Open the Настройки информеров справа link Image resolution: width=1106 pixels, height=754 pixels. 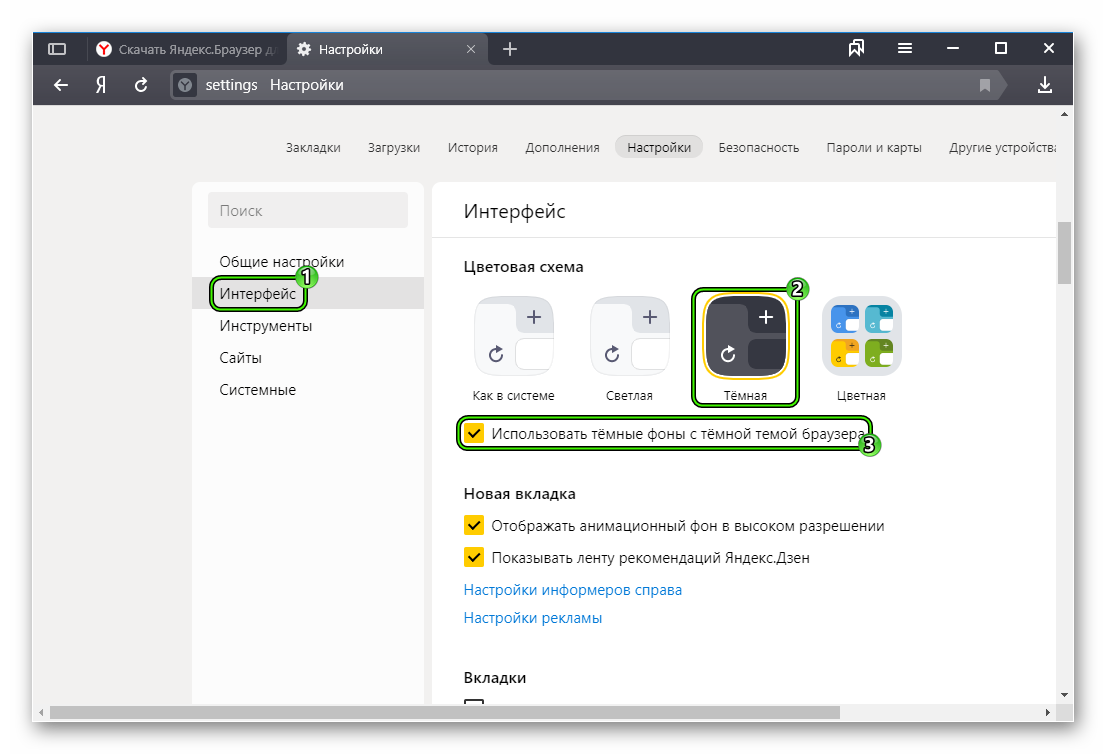tap(573, 590)
